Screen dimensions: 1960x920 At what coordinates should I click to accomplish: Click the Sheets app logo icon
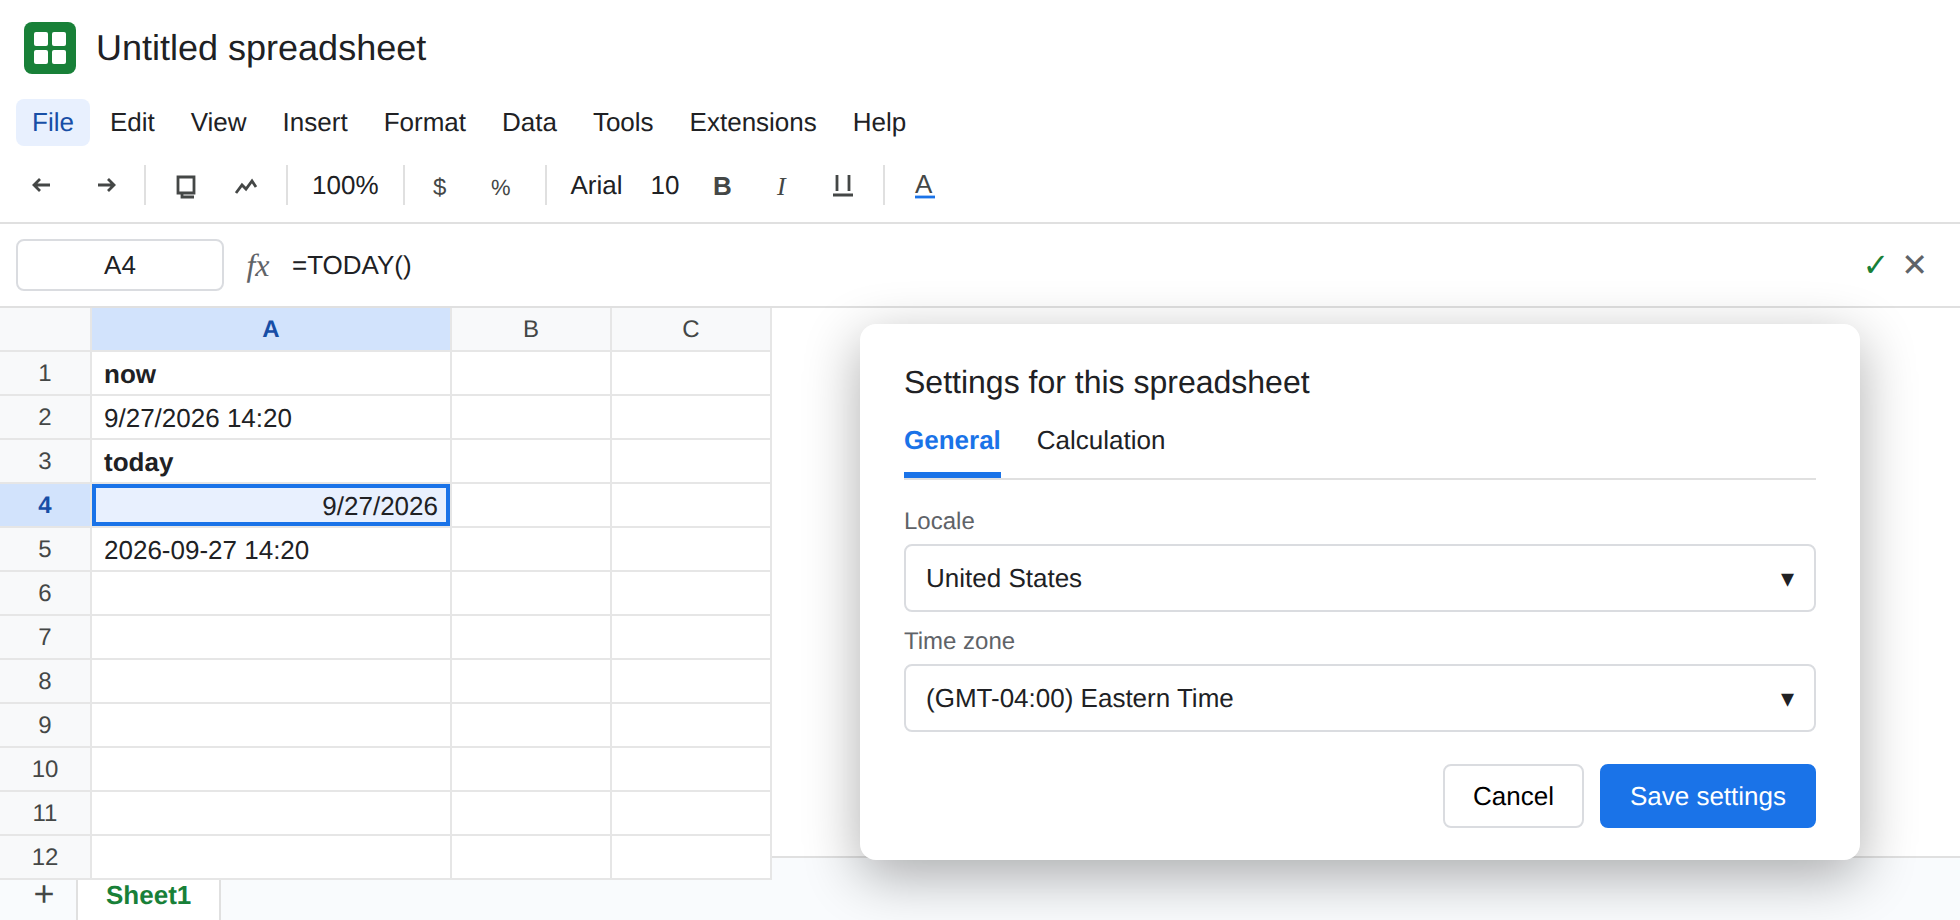50,48
